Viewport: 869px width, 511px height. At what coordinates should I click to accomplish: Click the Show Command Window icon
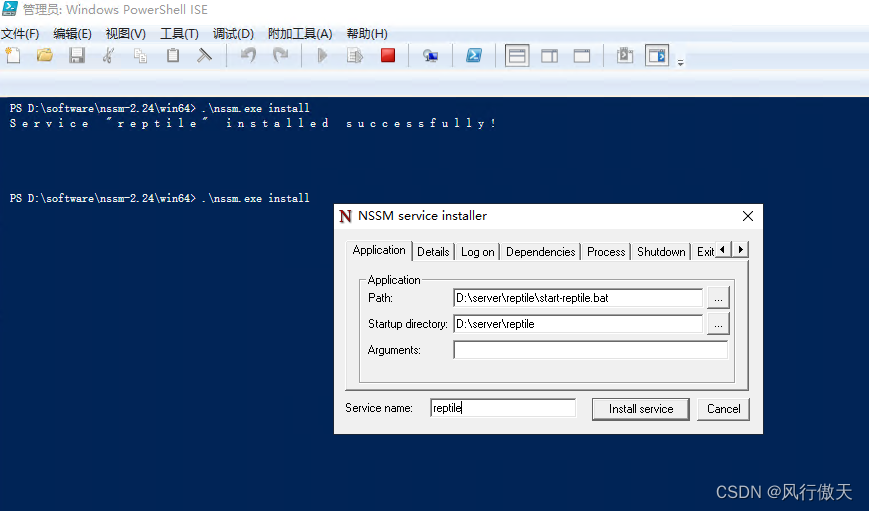pyautogui.click(x=625, y=55)
